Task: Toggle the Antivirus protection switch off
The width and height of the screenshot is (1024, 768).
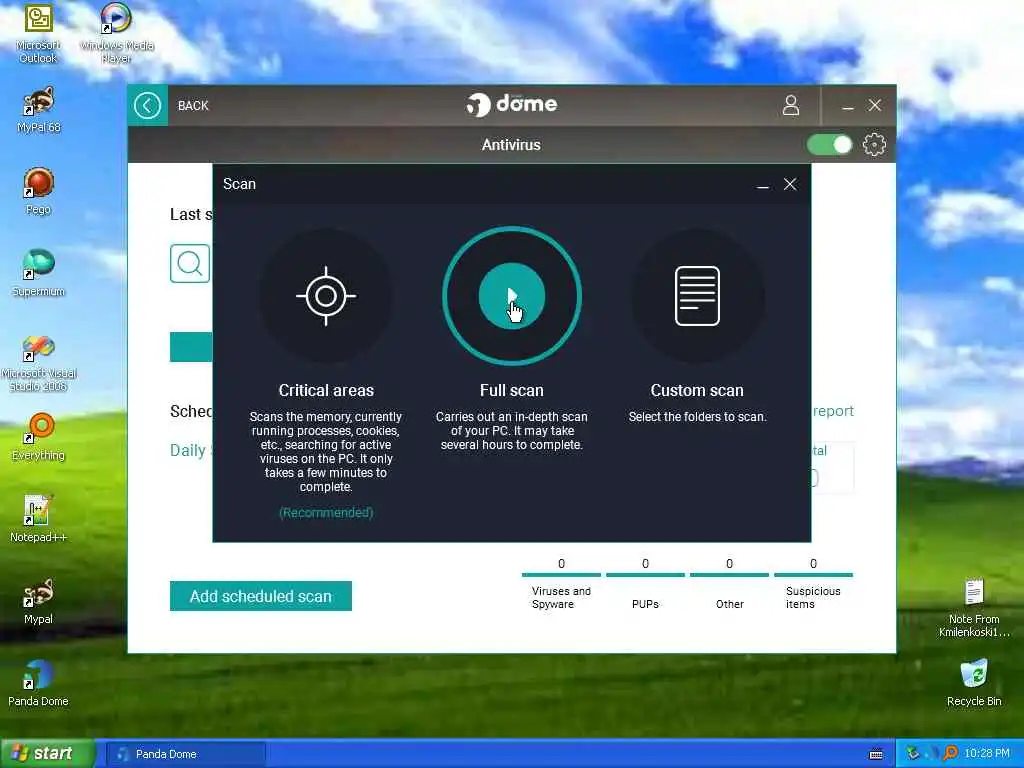Action: coord(830,144)
